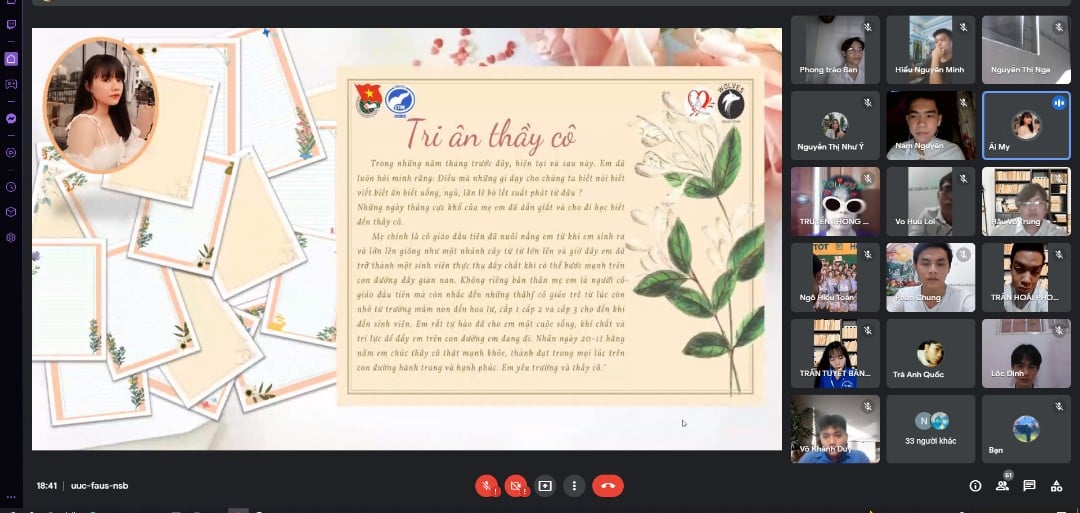
Task: Click the meeting code uuc-faus-nsb
Action: pyautogui.click(x=99, y=486)
